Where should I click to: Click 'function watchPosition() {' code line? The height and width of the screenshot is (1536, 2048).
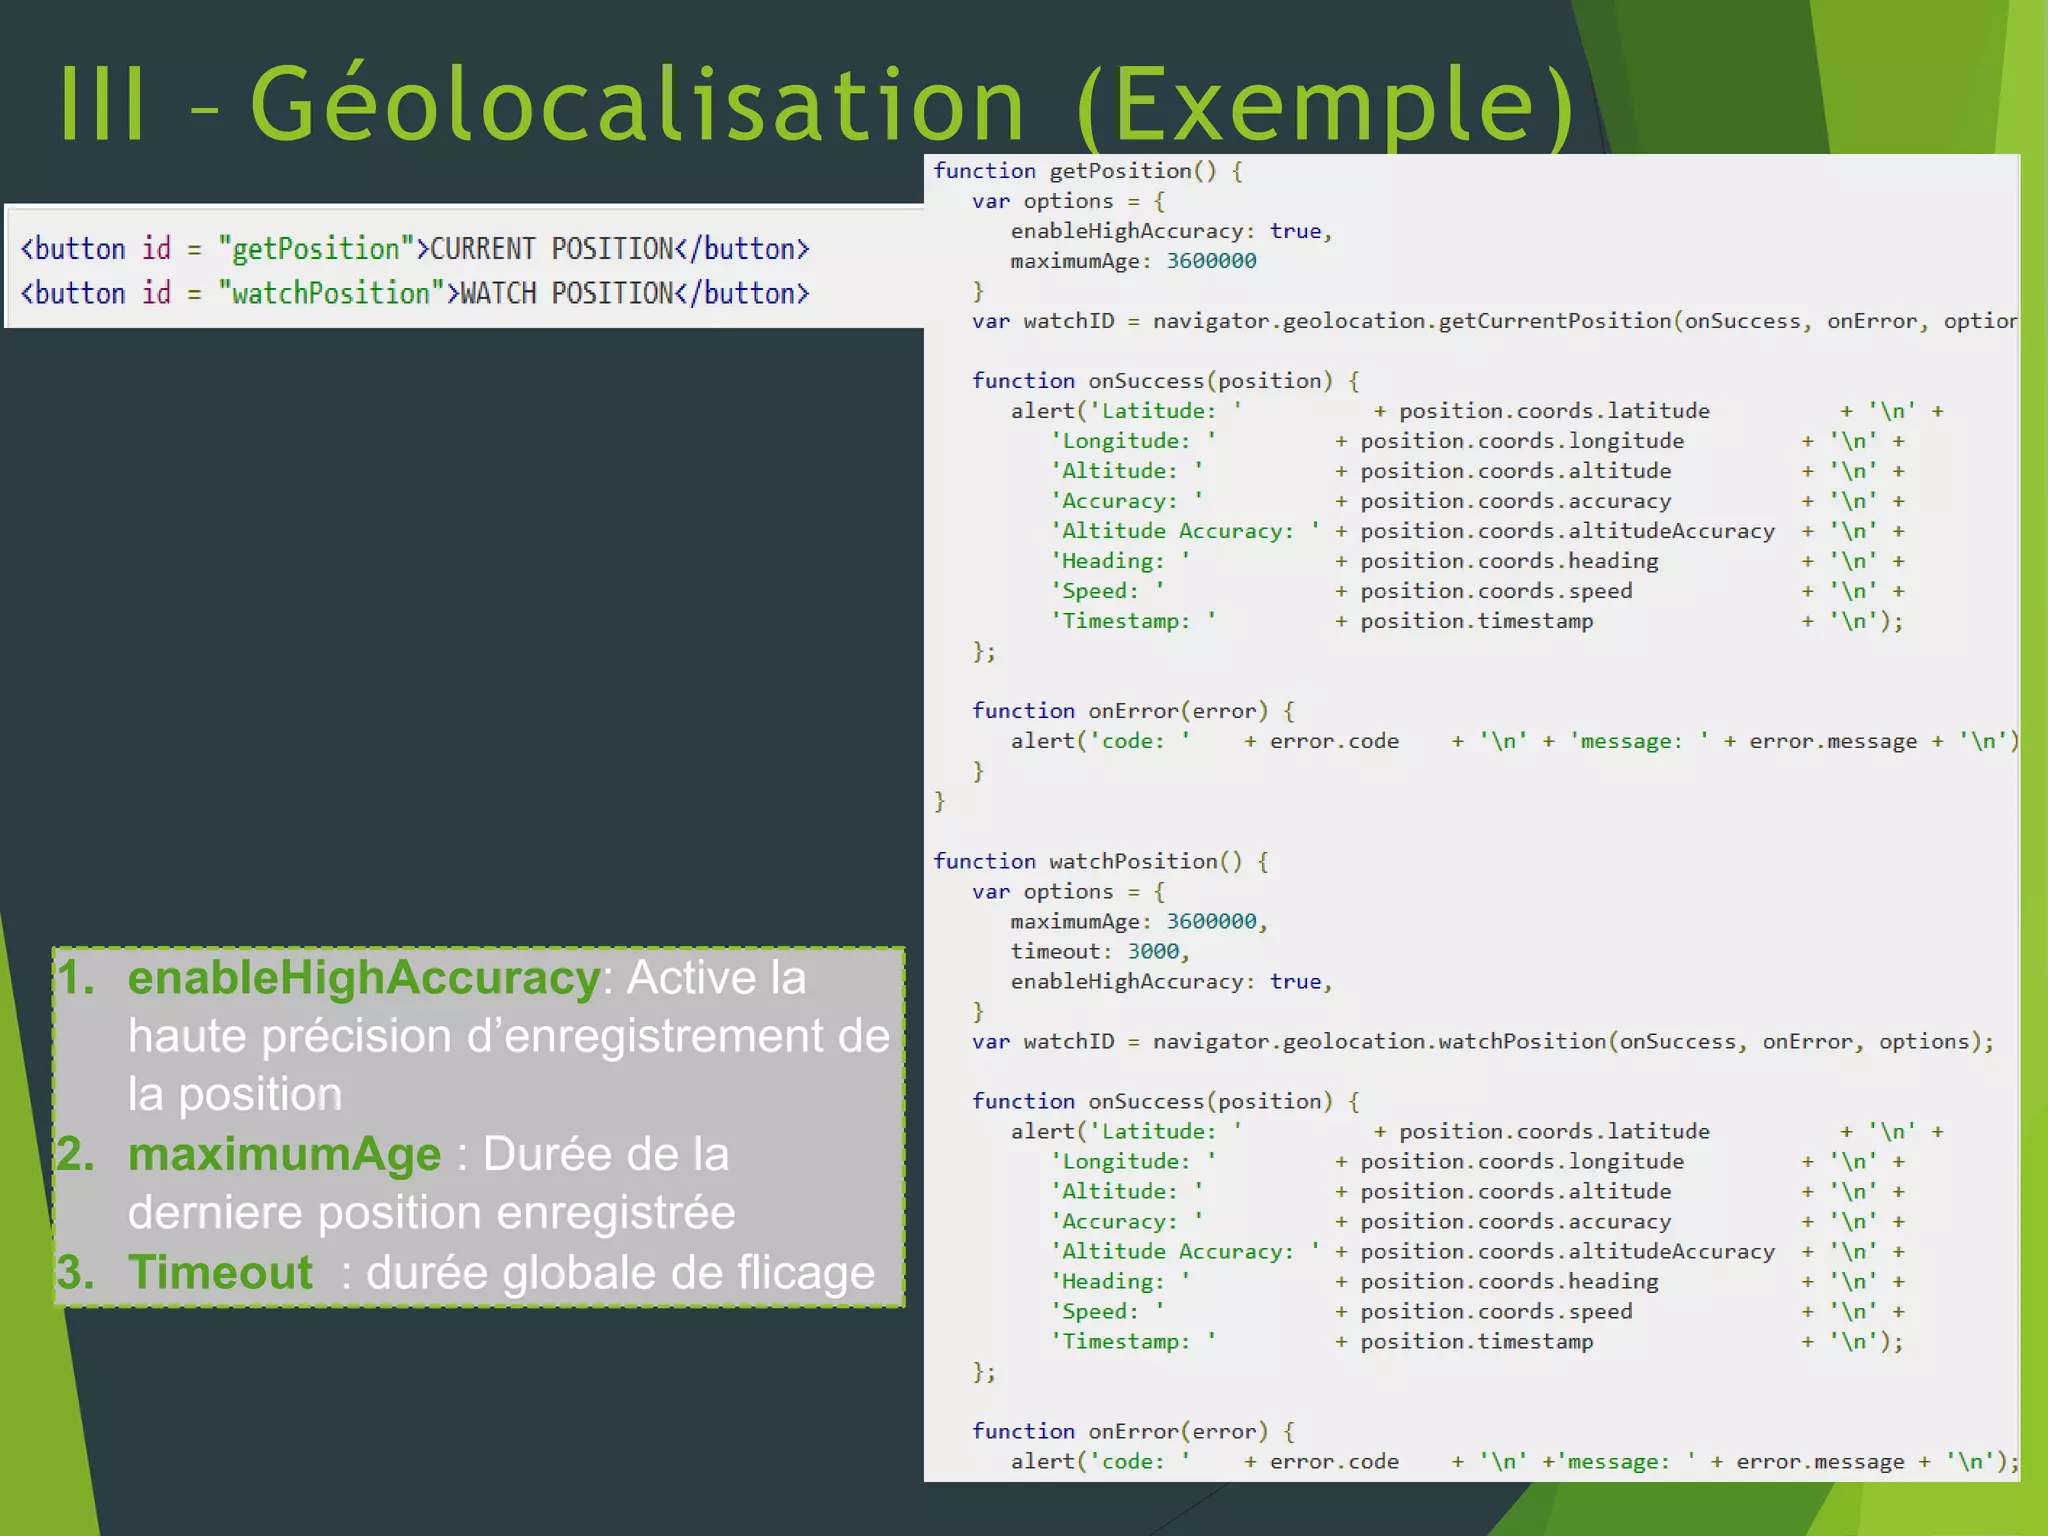(x=1101, y=861)
